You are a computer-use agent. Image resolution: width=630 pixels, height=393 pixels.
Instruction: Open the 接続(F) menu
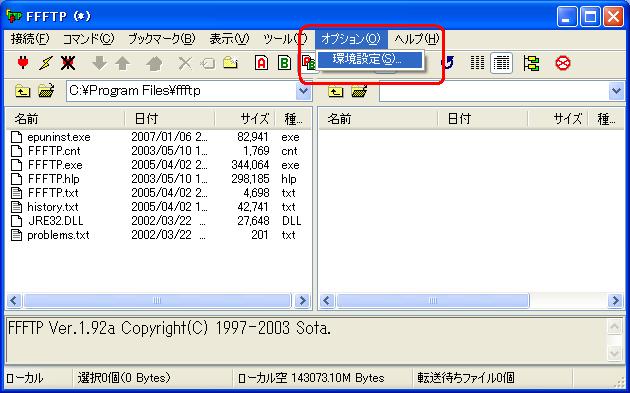[30, 39]
